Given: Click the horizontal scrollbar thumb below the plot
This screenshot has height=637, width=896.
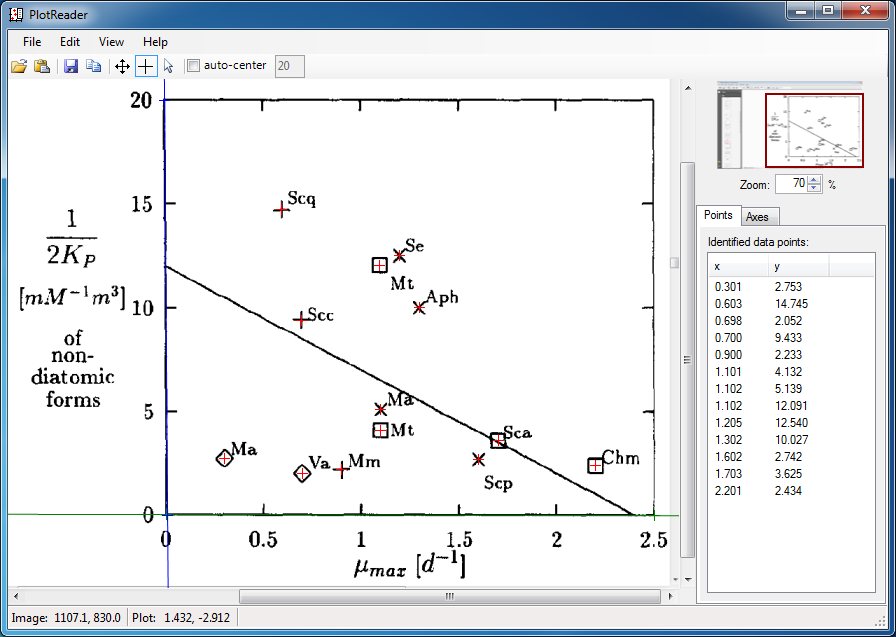Looking at the screenshot, I should (x=449, y=597).
